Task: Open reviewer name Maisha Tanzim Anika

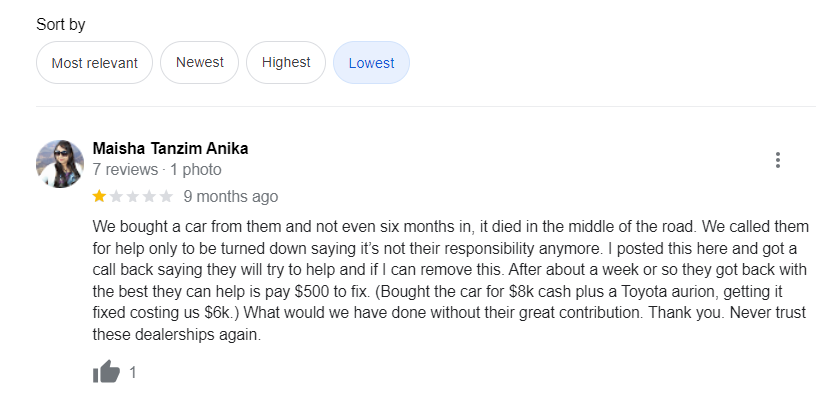Action: coord(170,149)
